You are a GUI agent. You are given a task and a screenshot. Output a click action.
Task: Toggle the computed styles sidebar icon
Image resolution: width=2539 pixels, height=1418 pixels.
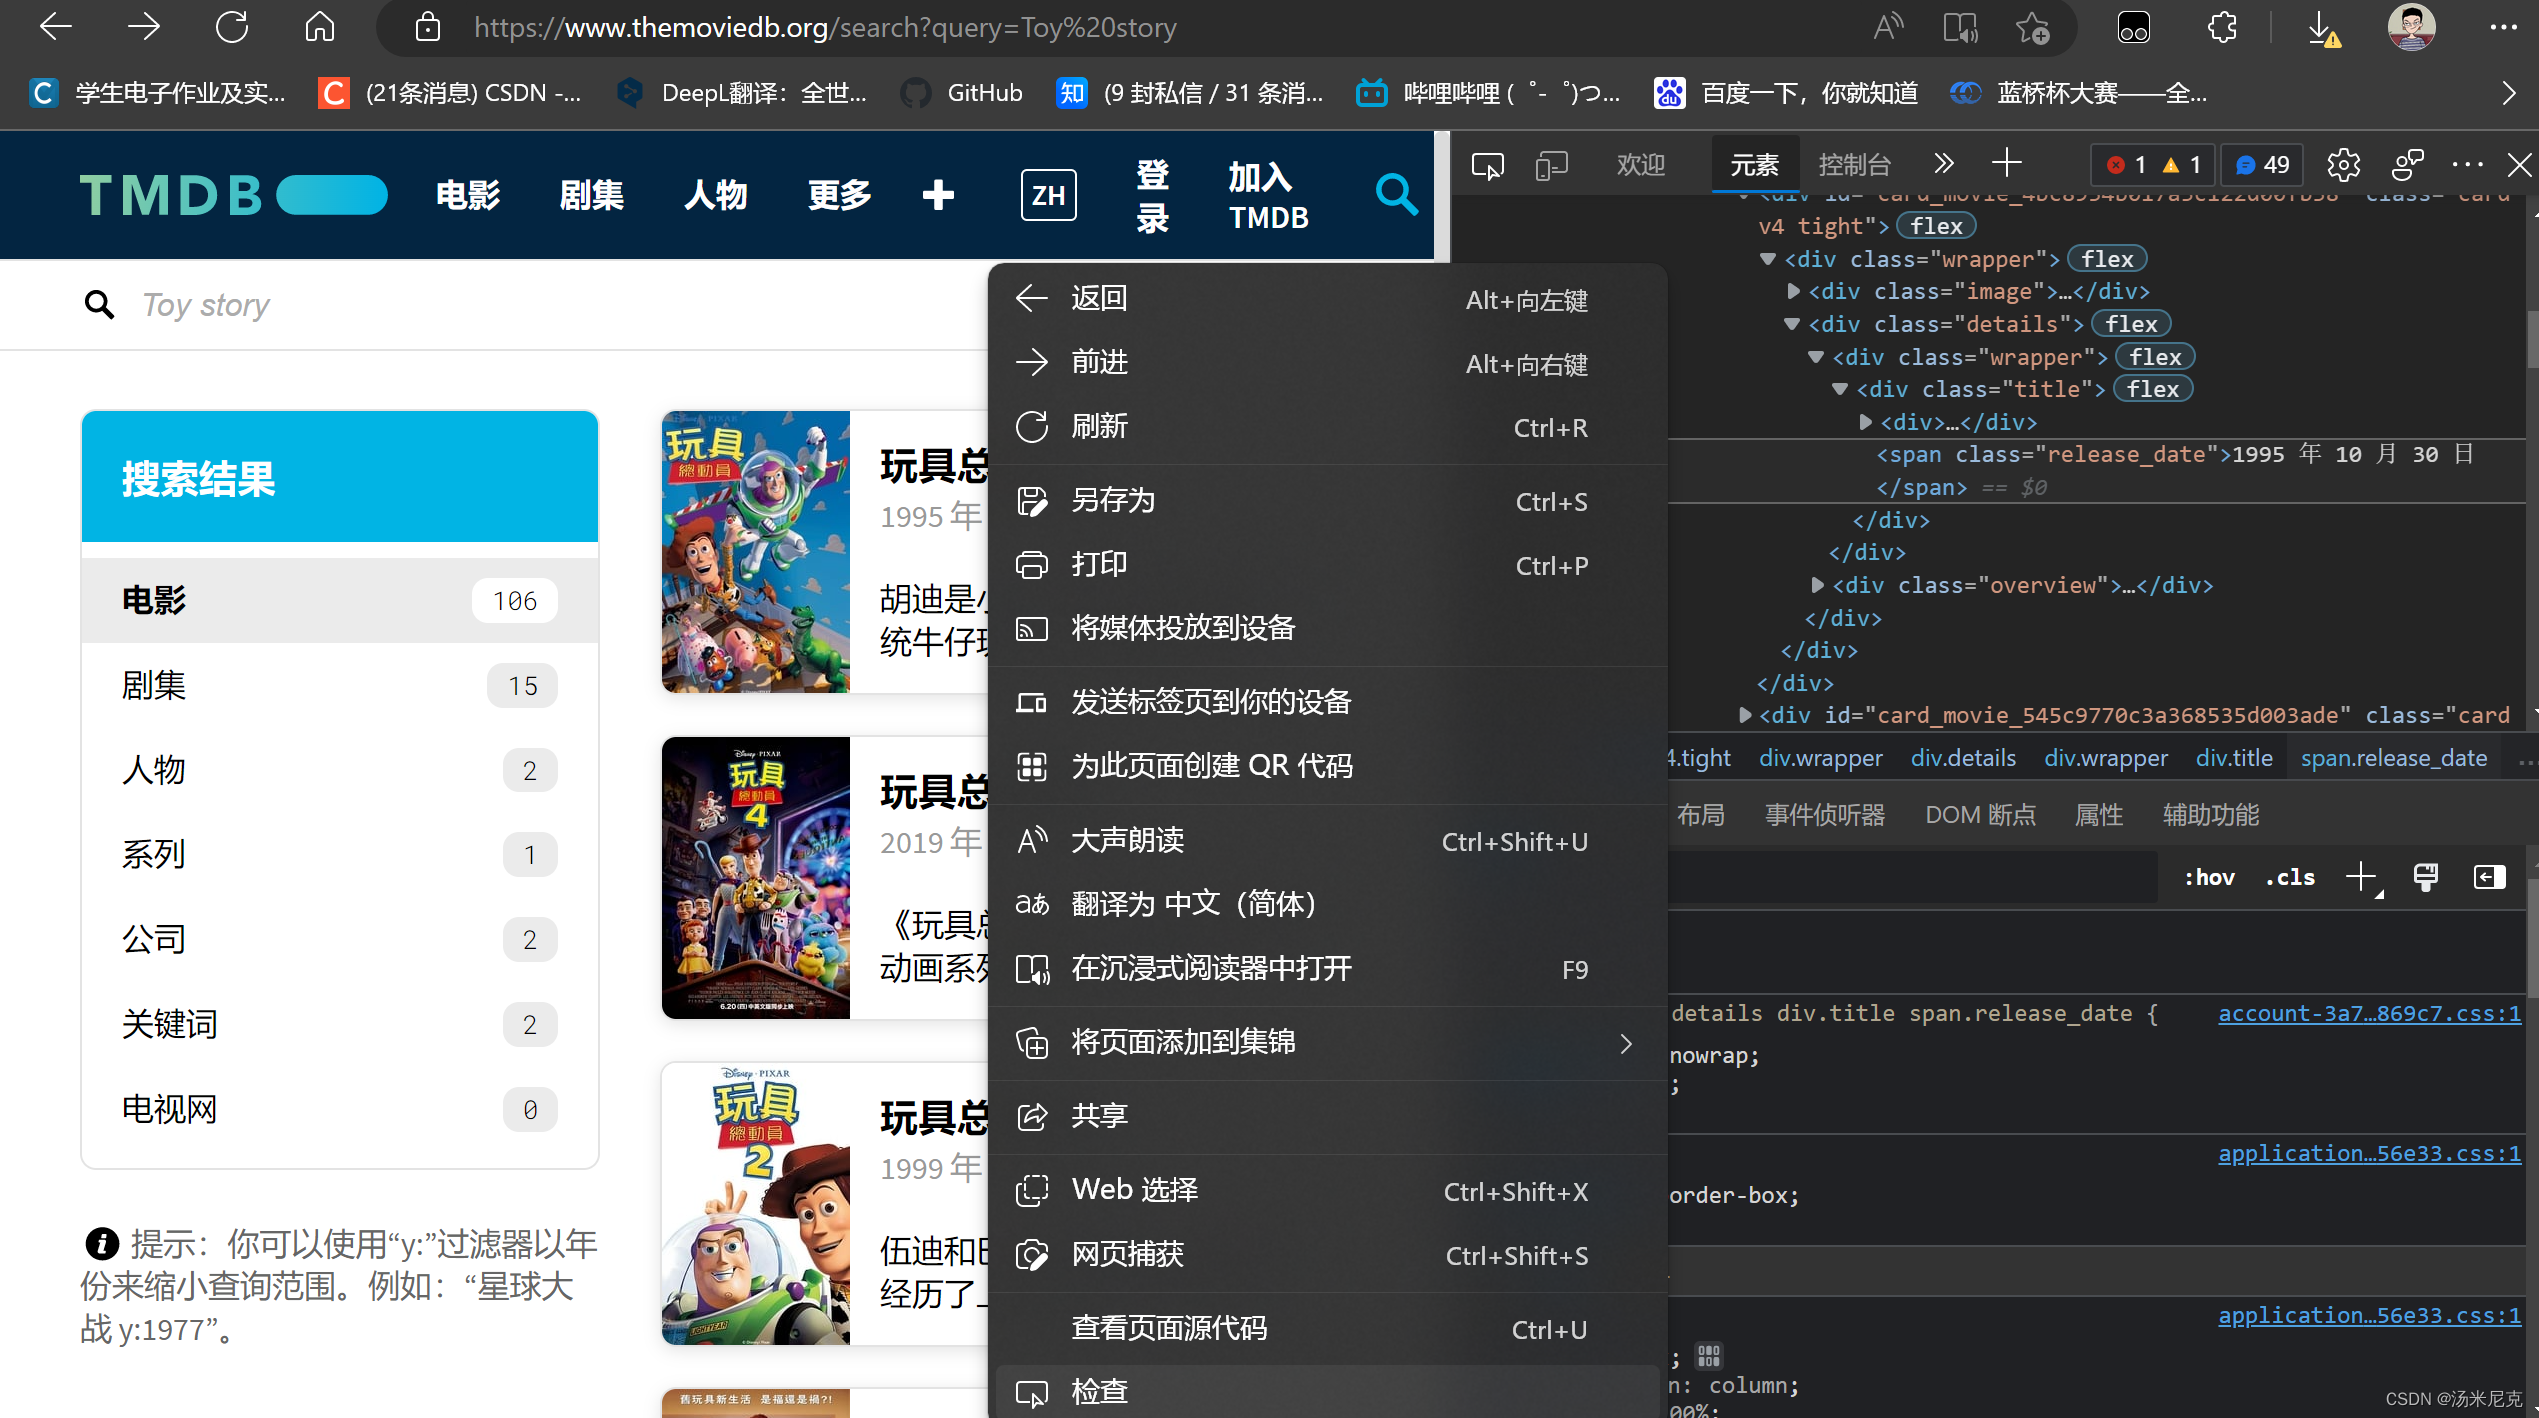click(2489, 877)
